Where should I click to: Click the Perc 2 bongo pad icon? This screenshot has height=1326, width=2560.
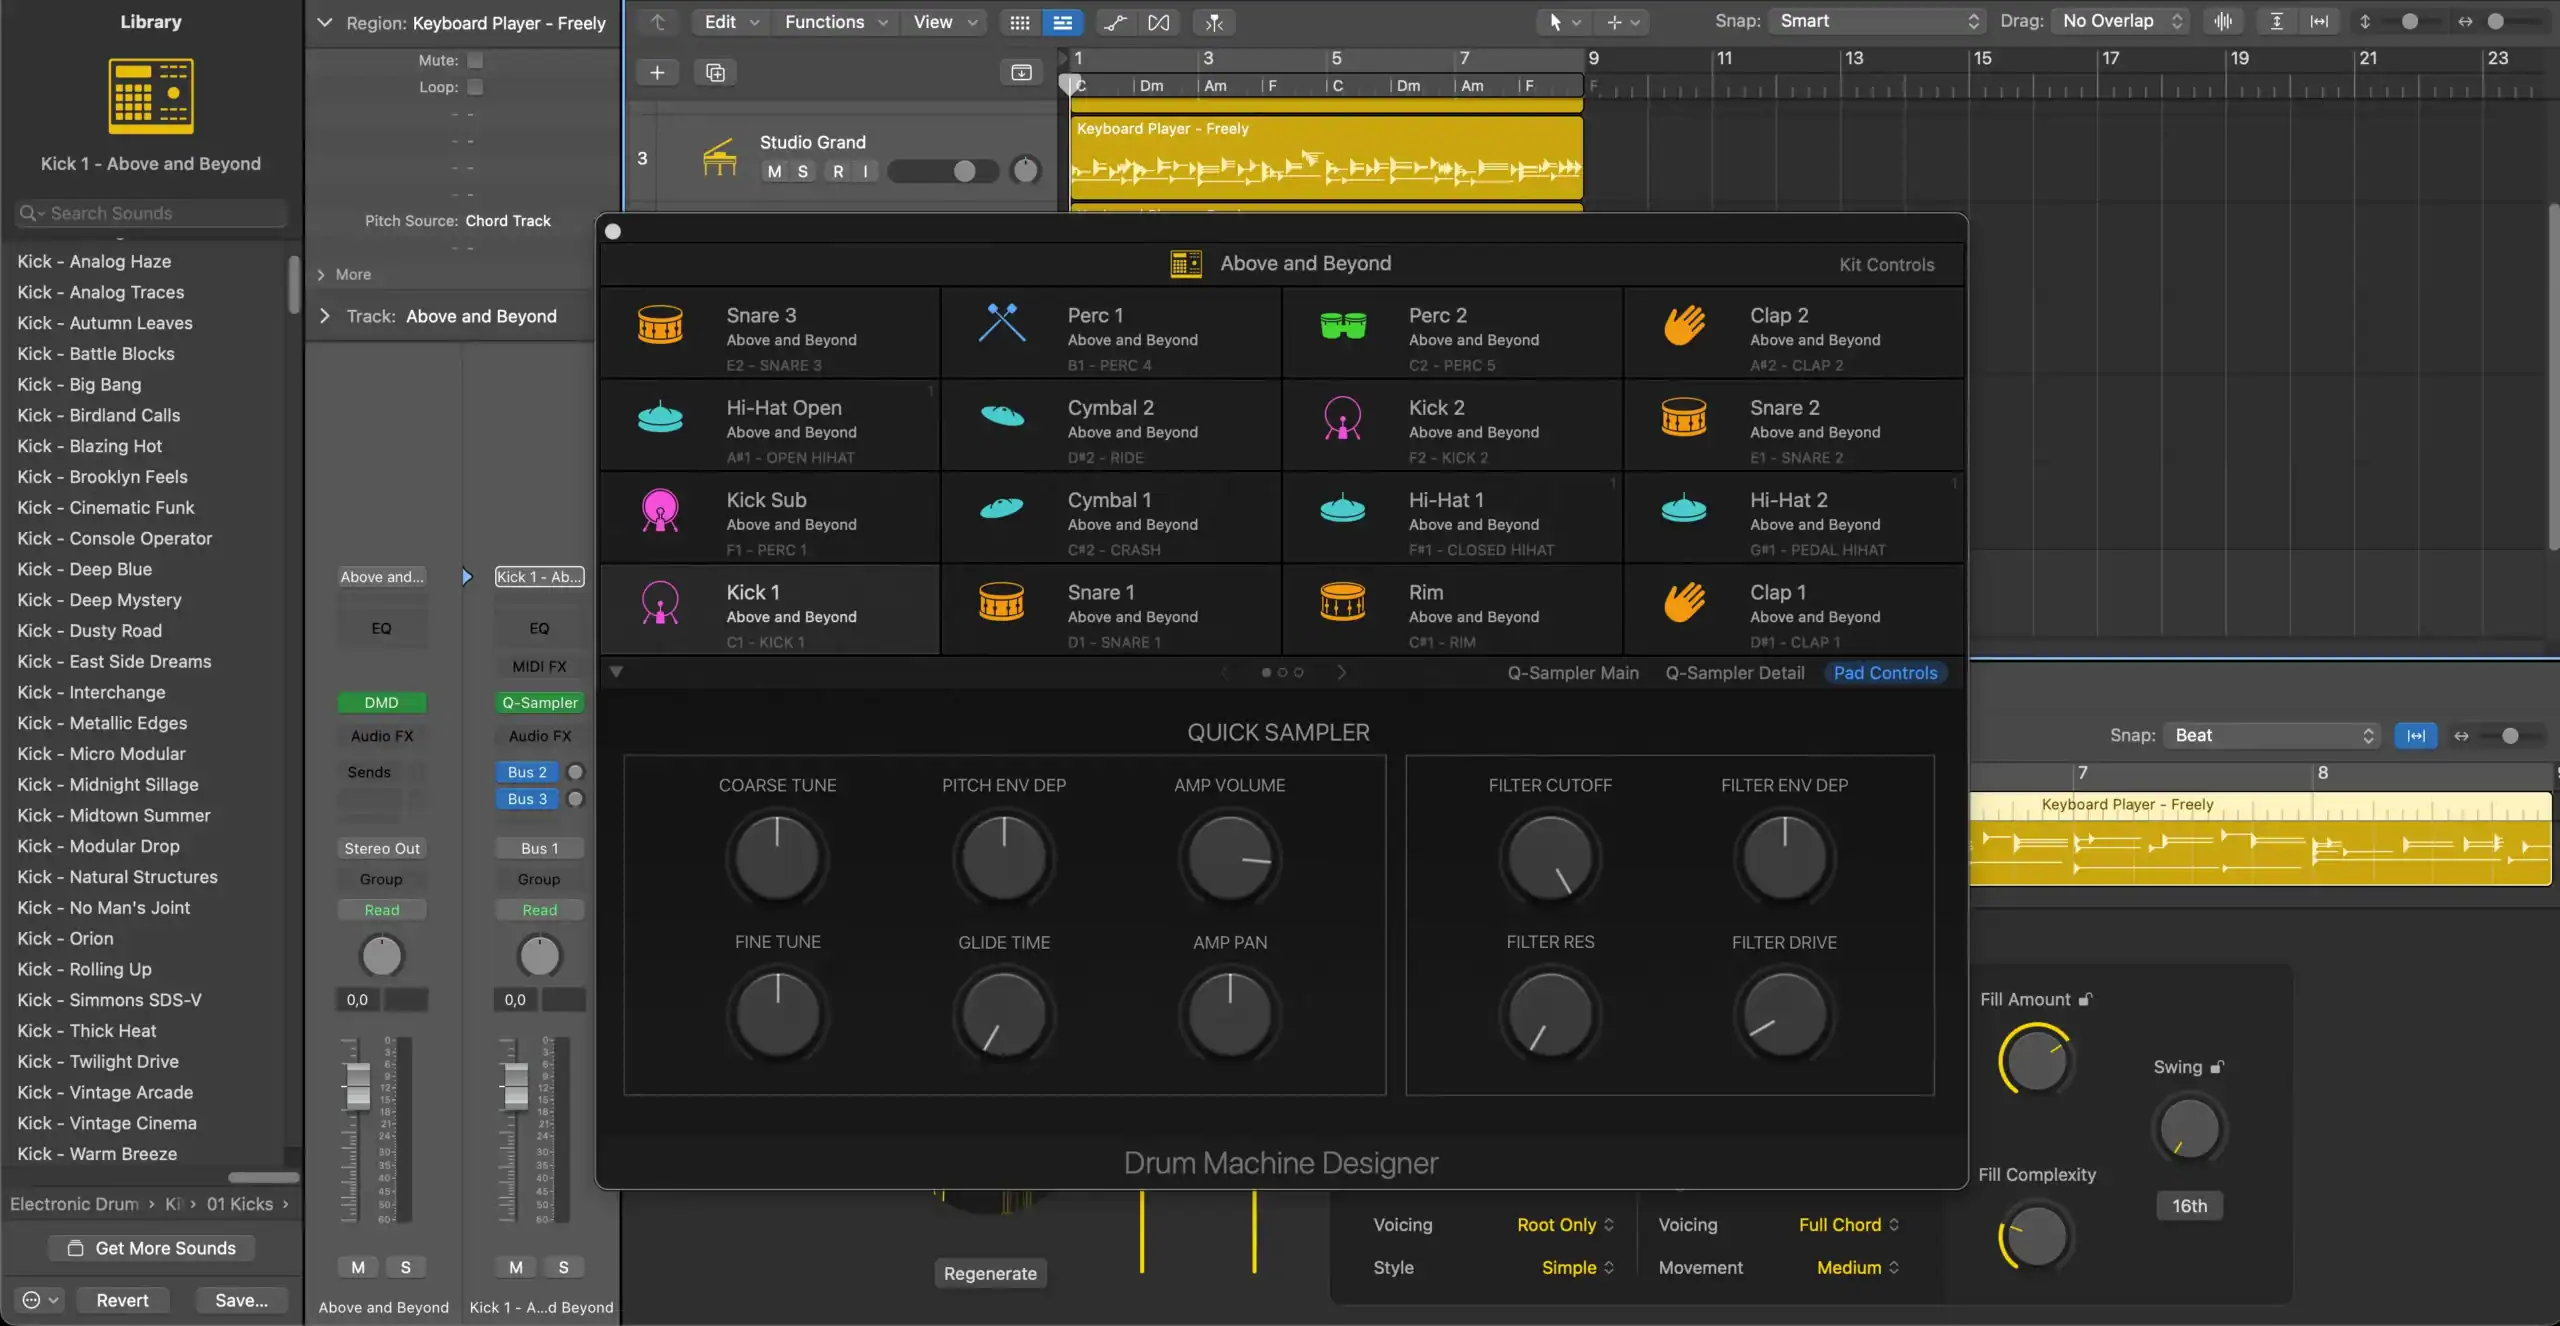pyautogui.click(x=1342, y=324)
